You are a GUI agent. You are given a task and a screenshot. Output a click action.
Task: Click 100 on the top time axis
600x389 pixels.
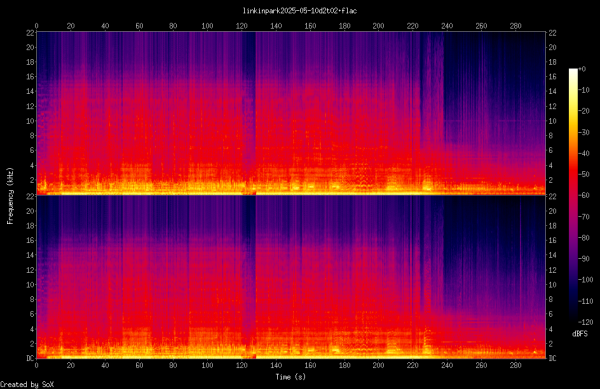207,26
